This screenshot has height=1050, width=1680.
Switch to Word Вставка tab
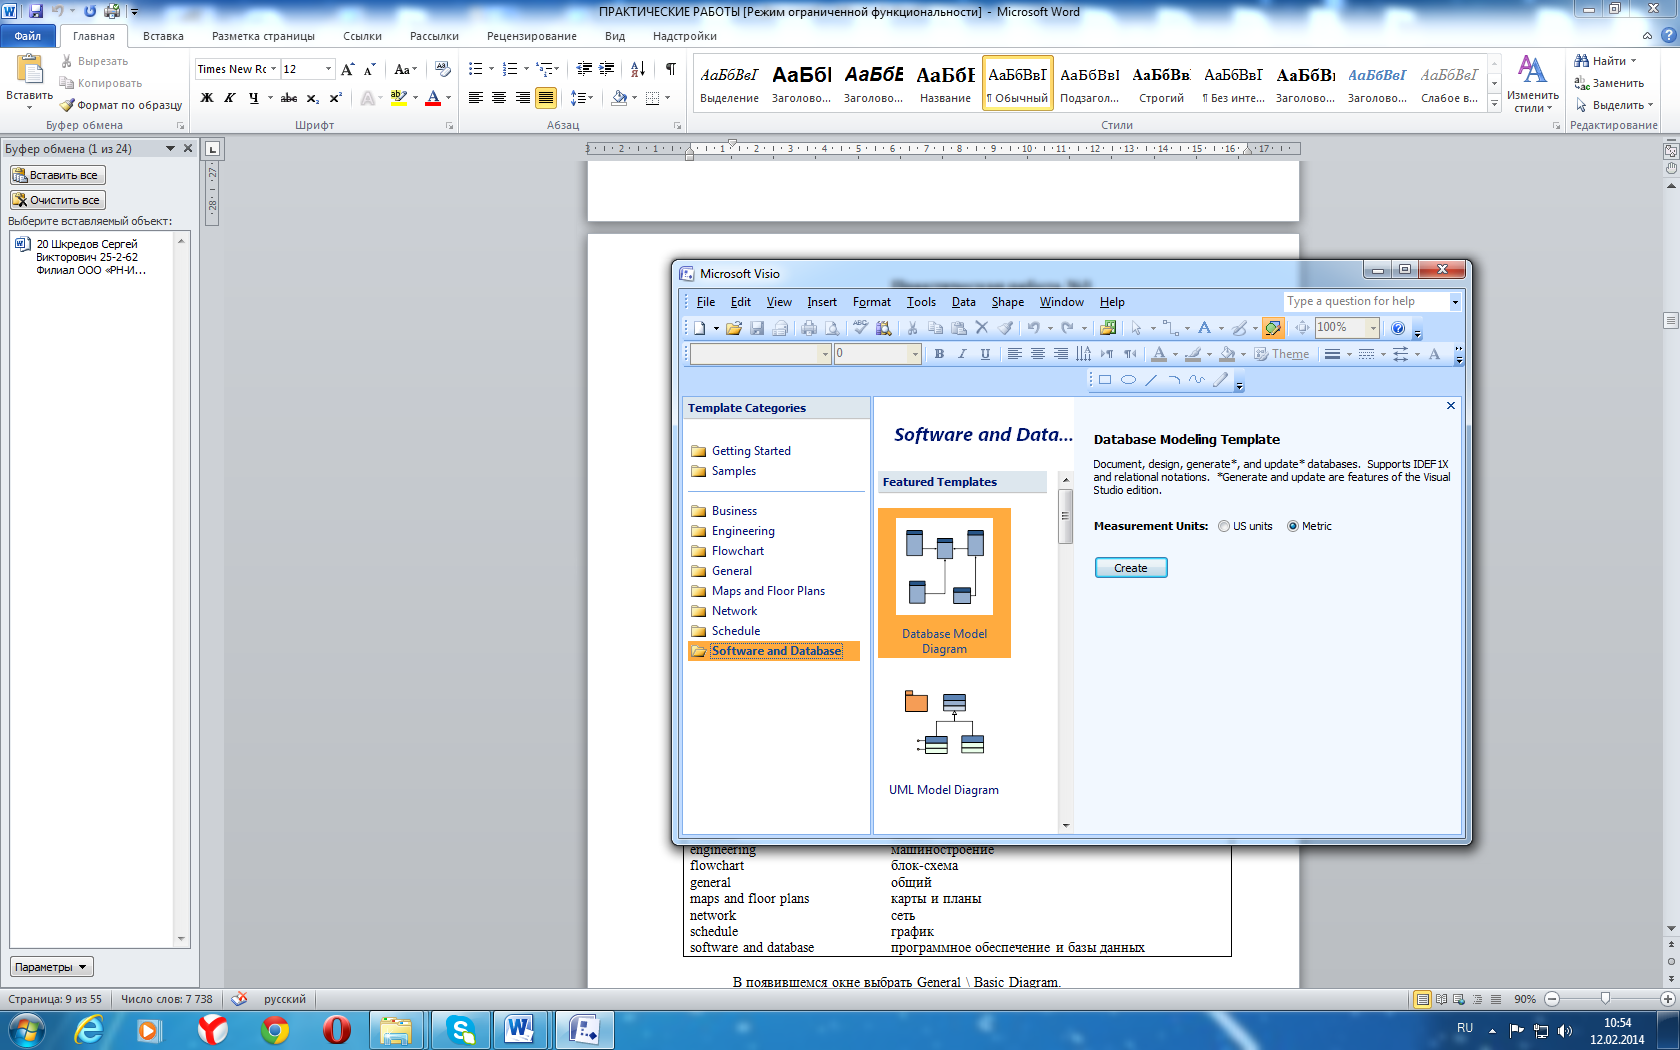point(163,36)
